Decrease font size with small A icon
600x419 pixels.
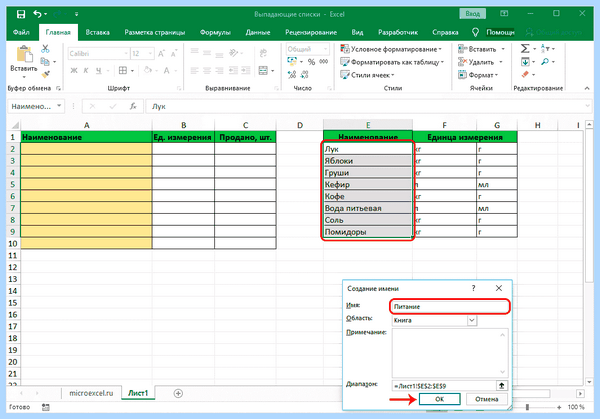click(174, 54)
